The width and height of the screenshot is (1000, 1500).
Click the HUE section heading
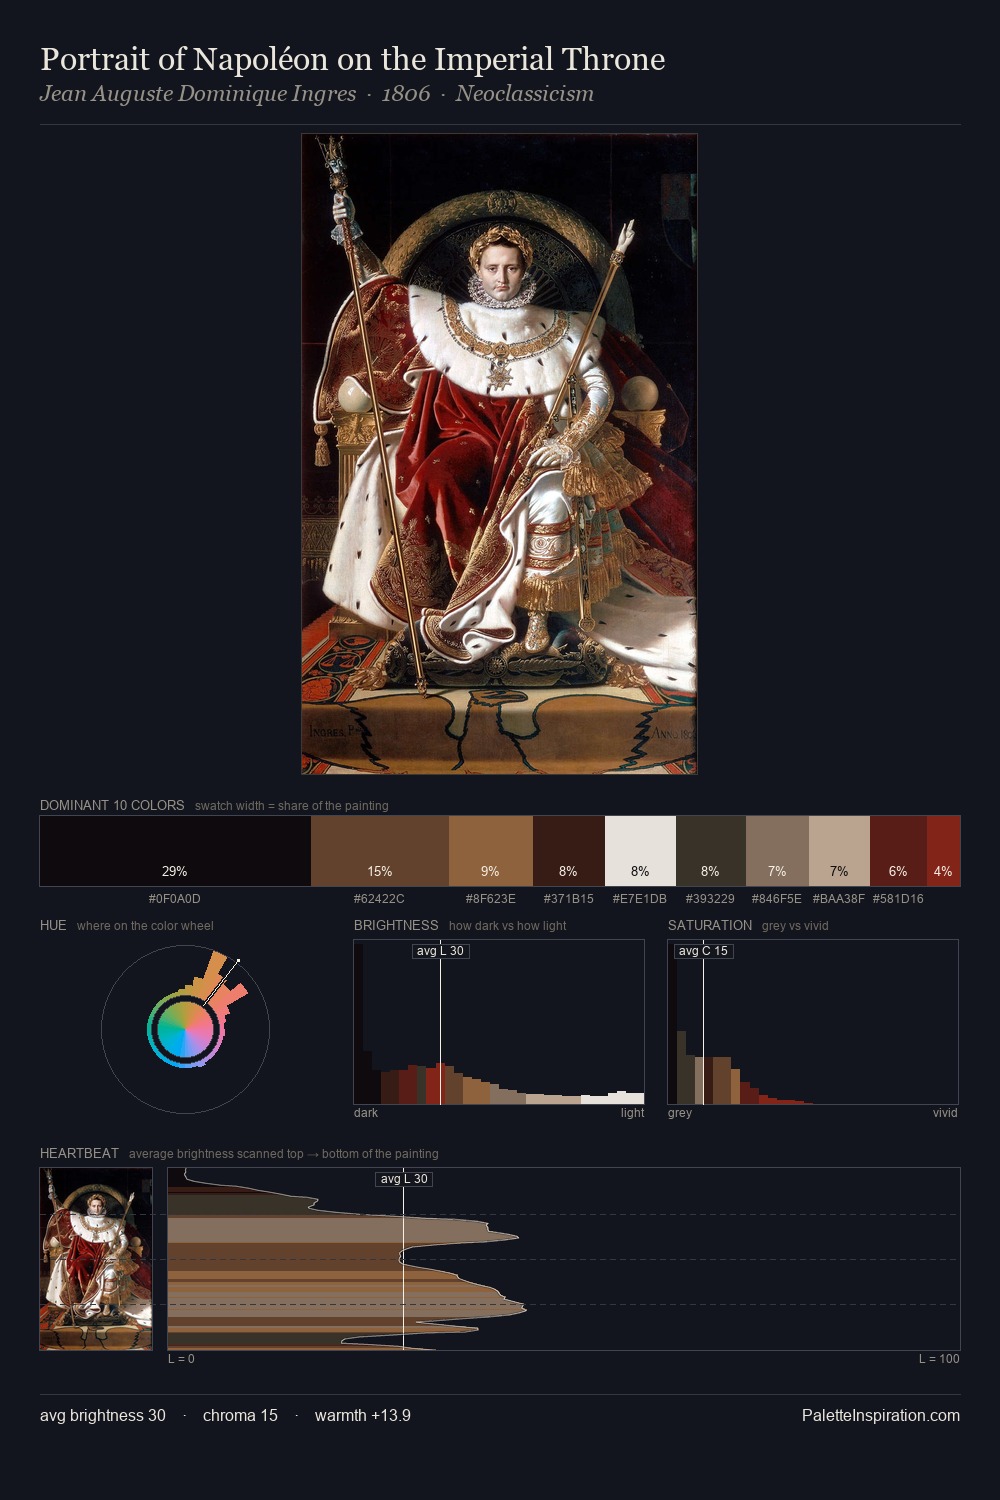click(53, 925)
